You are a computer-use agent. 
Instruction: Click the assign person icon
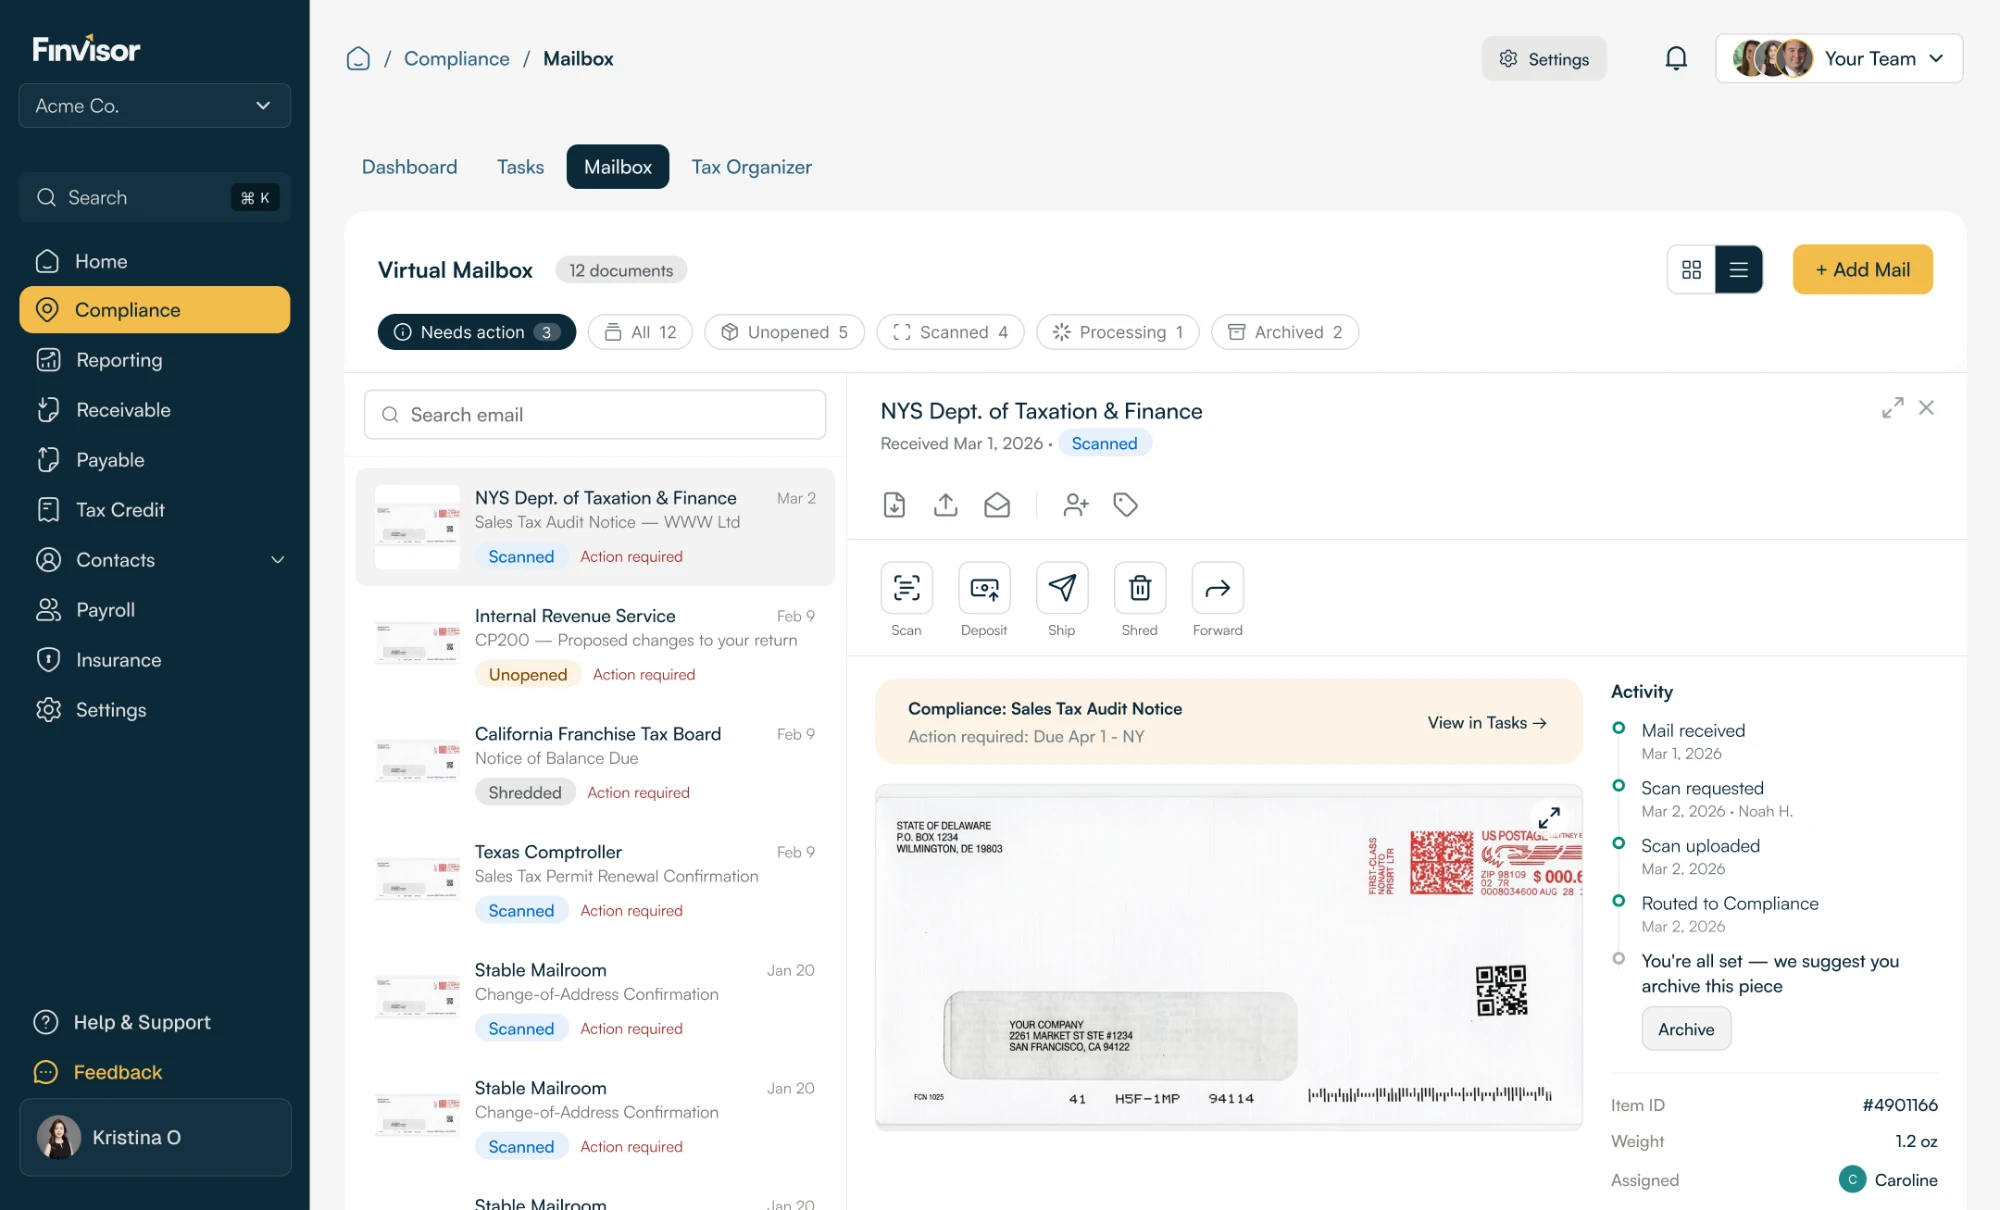point(1076,504)
